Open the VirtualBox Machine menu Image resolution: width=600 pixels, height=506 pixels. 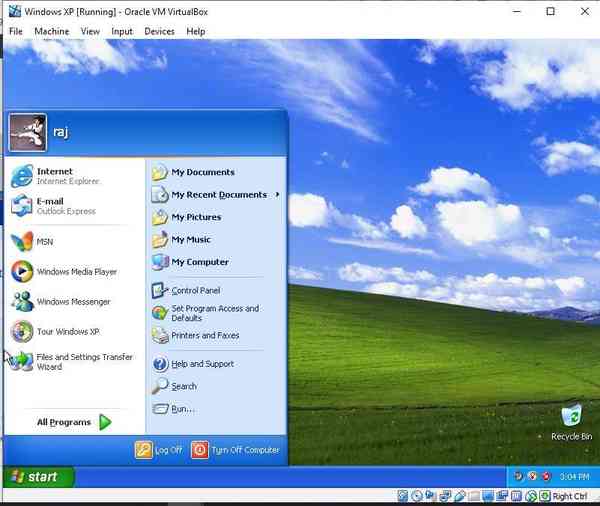tap(51, 31)
